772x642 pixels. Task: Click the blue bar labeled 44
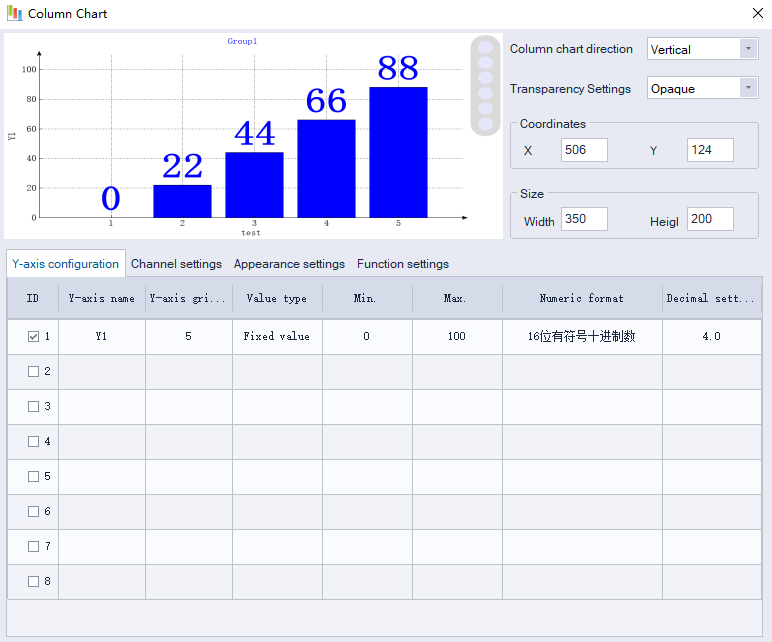tap(255, 185)
